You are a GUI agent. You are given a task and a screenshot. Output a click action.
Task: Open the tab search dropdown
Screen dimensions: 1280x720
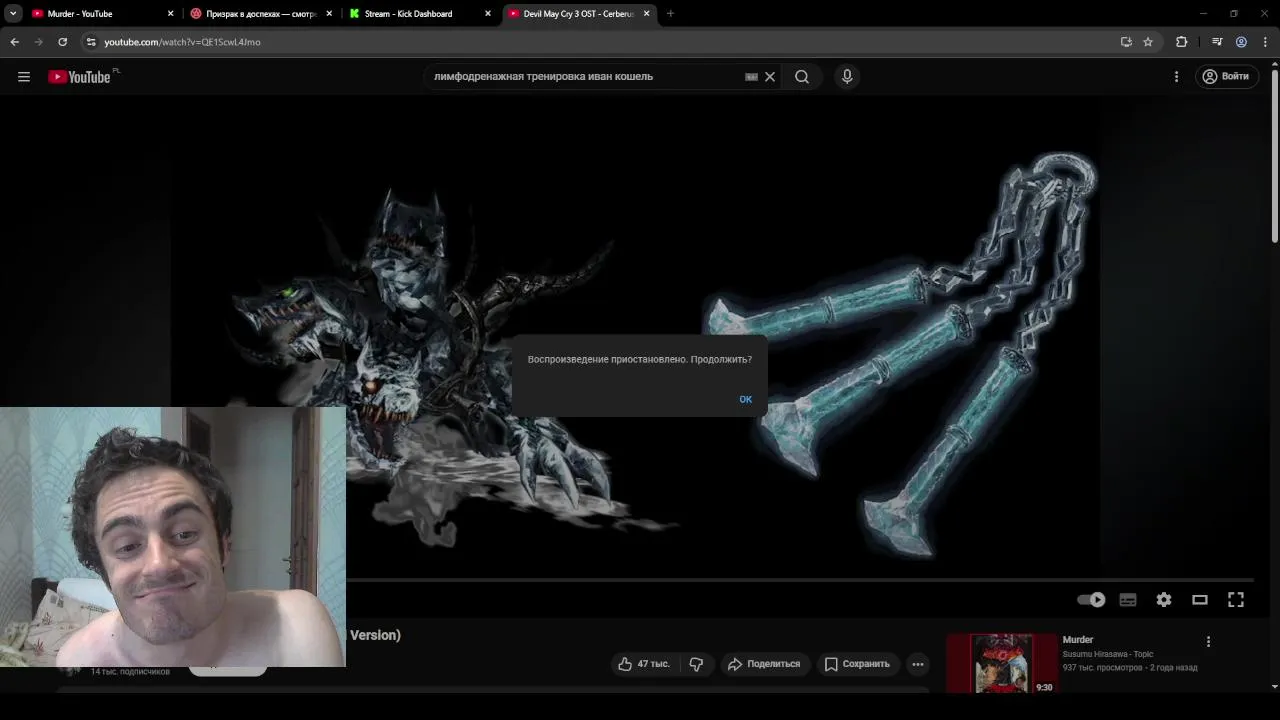pyautogui.click(x=13, y=14)
